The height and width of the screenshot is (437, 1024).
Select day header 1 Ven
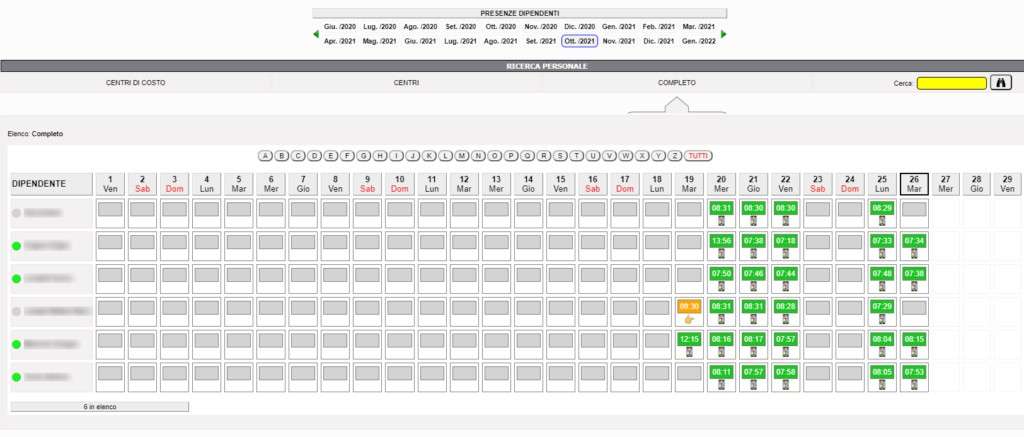tap(110, 184)
